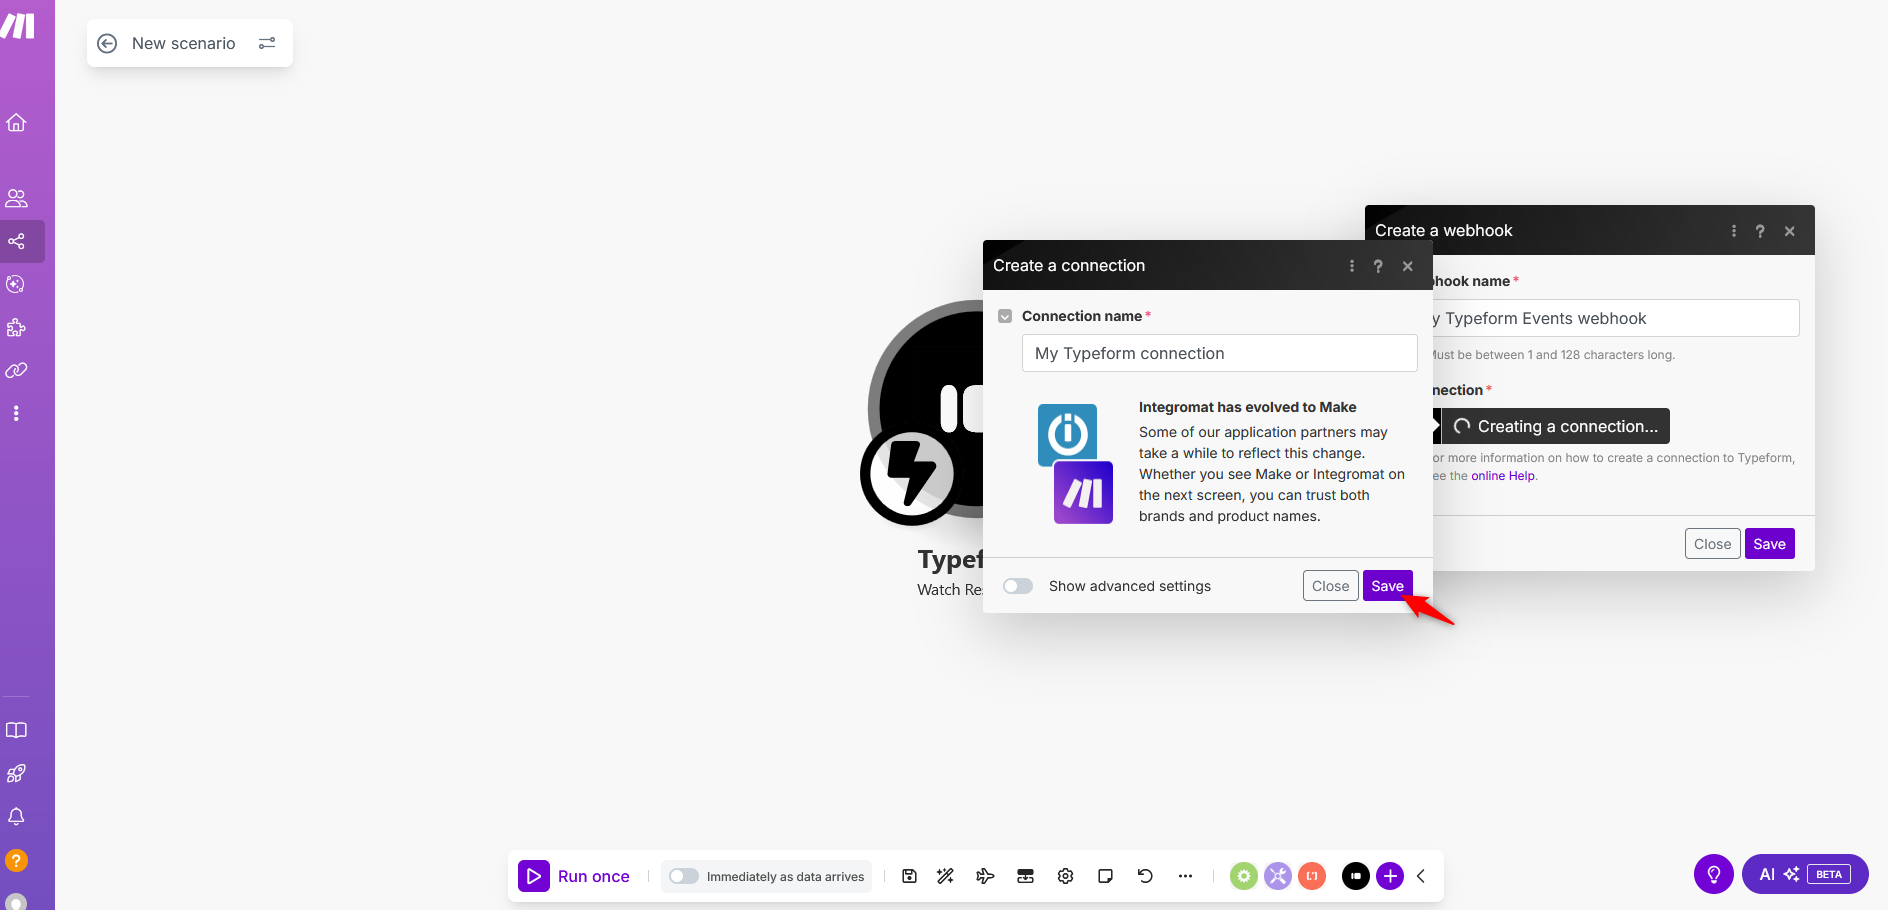Expand the three-dot more menu in bottom toolbar
The image size is (1888, 910).
tap(1185, 876)
